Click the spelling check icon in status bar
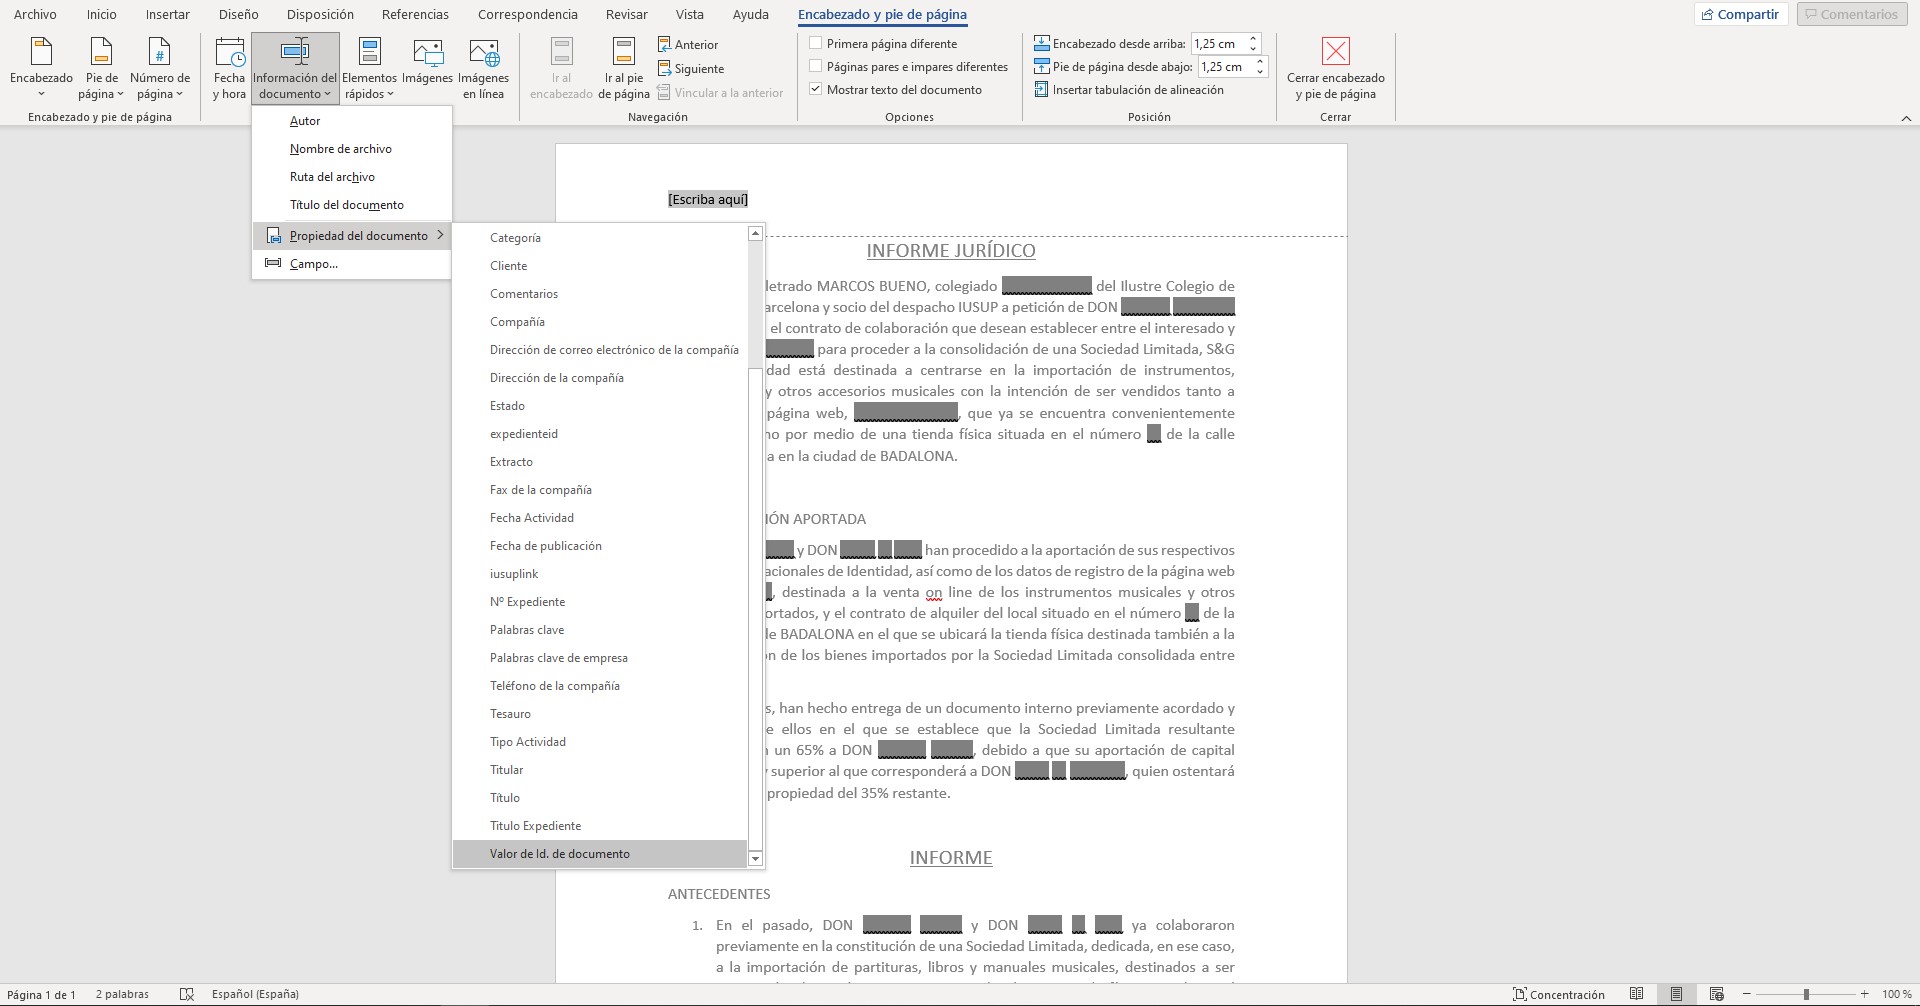 (x=186, y=994)
